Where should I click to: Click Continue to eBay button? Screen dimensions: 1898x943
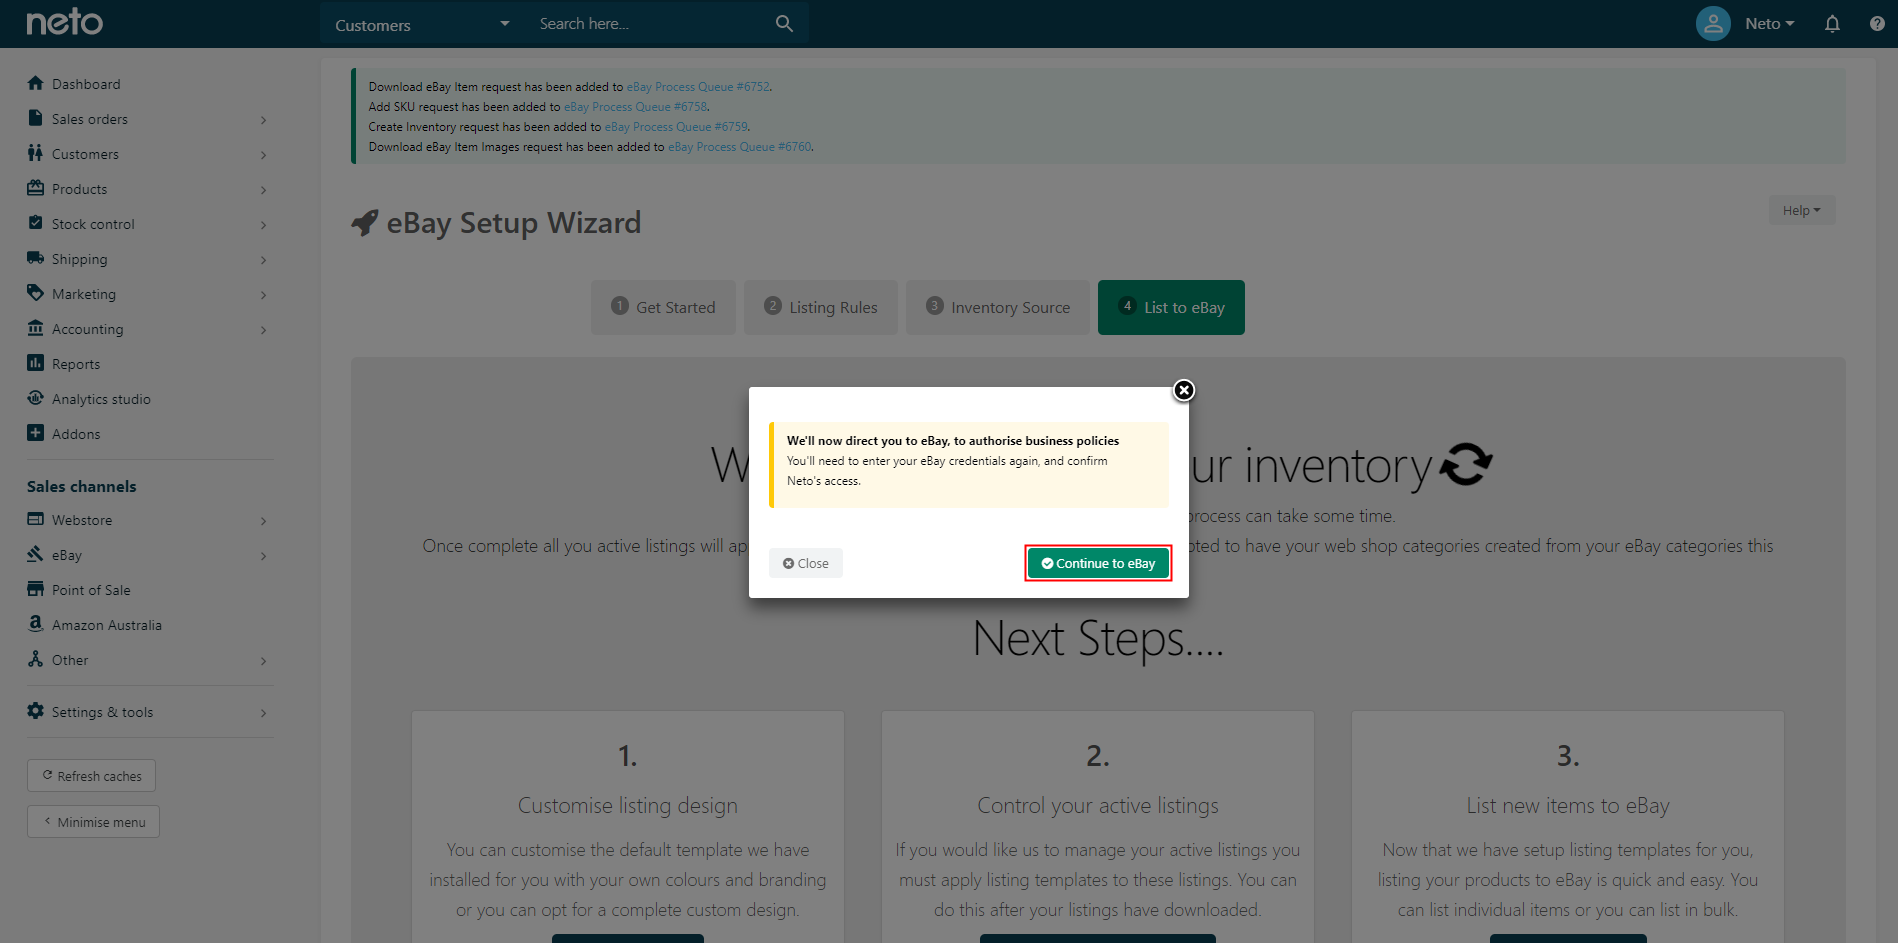1098,563
